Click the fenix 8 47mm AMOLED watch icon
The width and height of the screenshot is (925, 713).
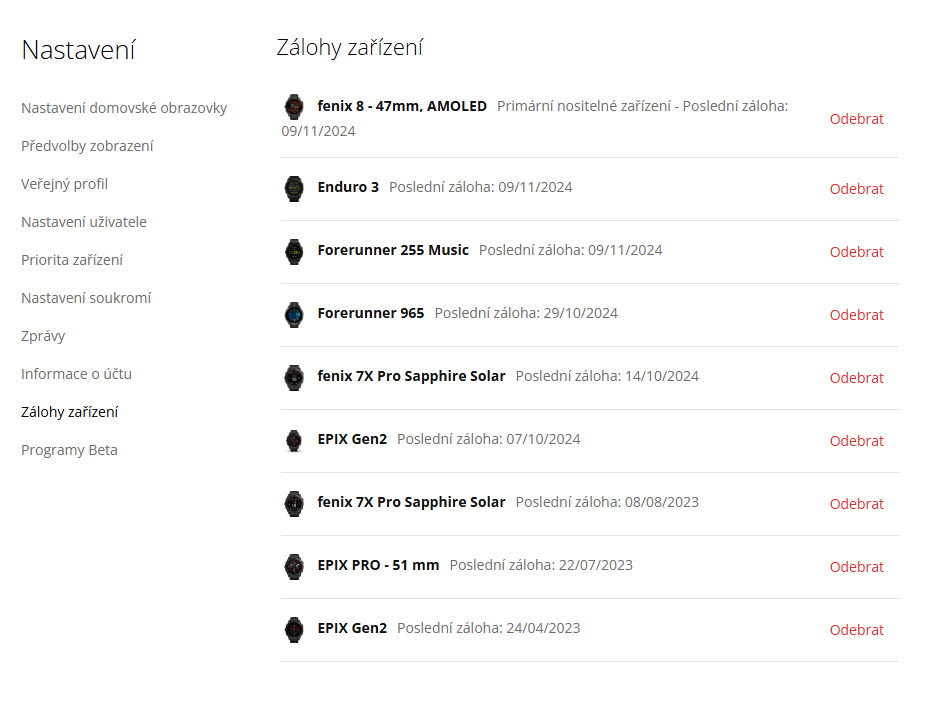294,107
